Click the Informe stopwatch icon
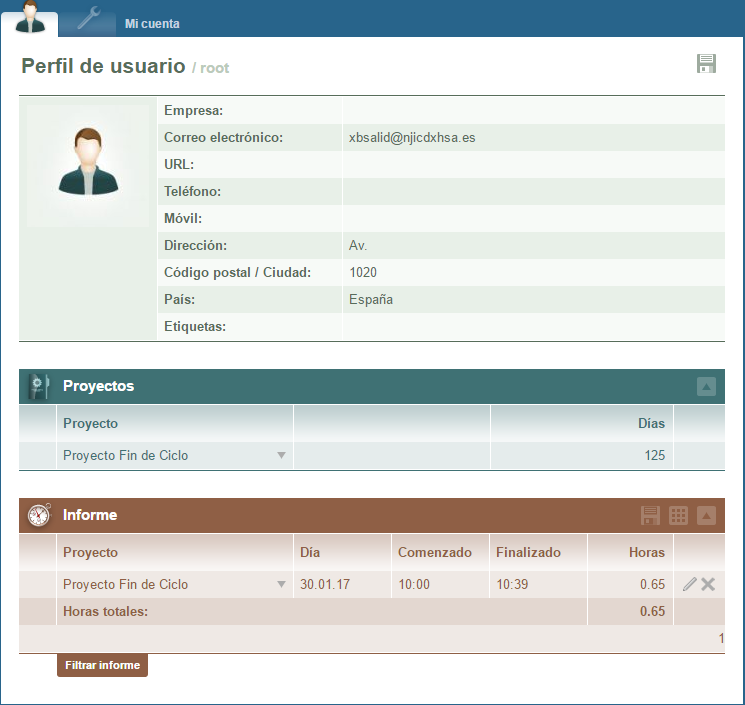Image resolution: width=745 pixels, height=705 pixels. pos(39,515)
